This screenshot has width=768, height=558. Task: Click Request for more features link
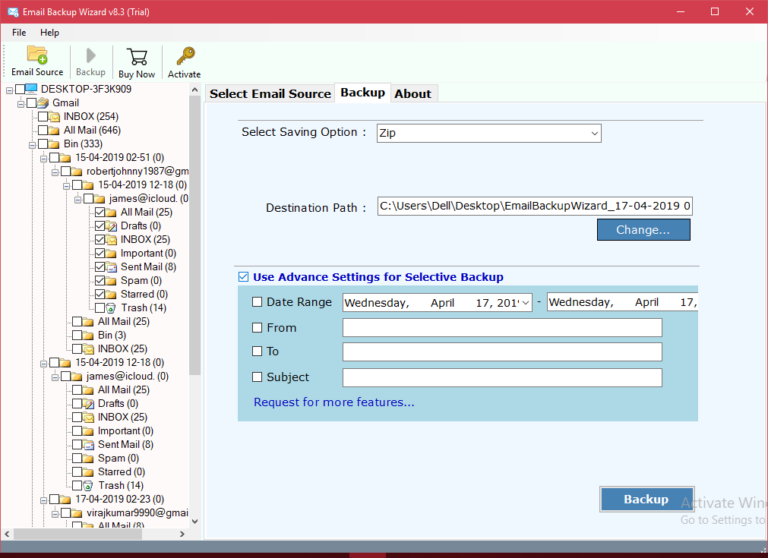333,402
